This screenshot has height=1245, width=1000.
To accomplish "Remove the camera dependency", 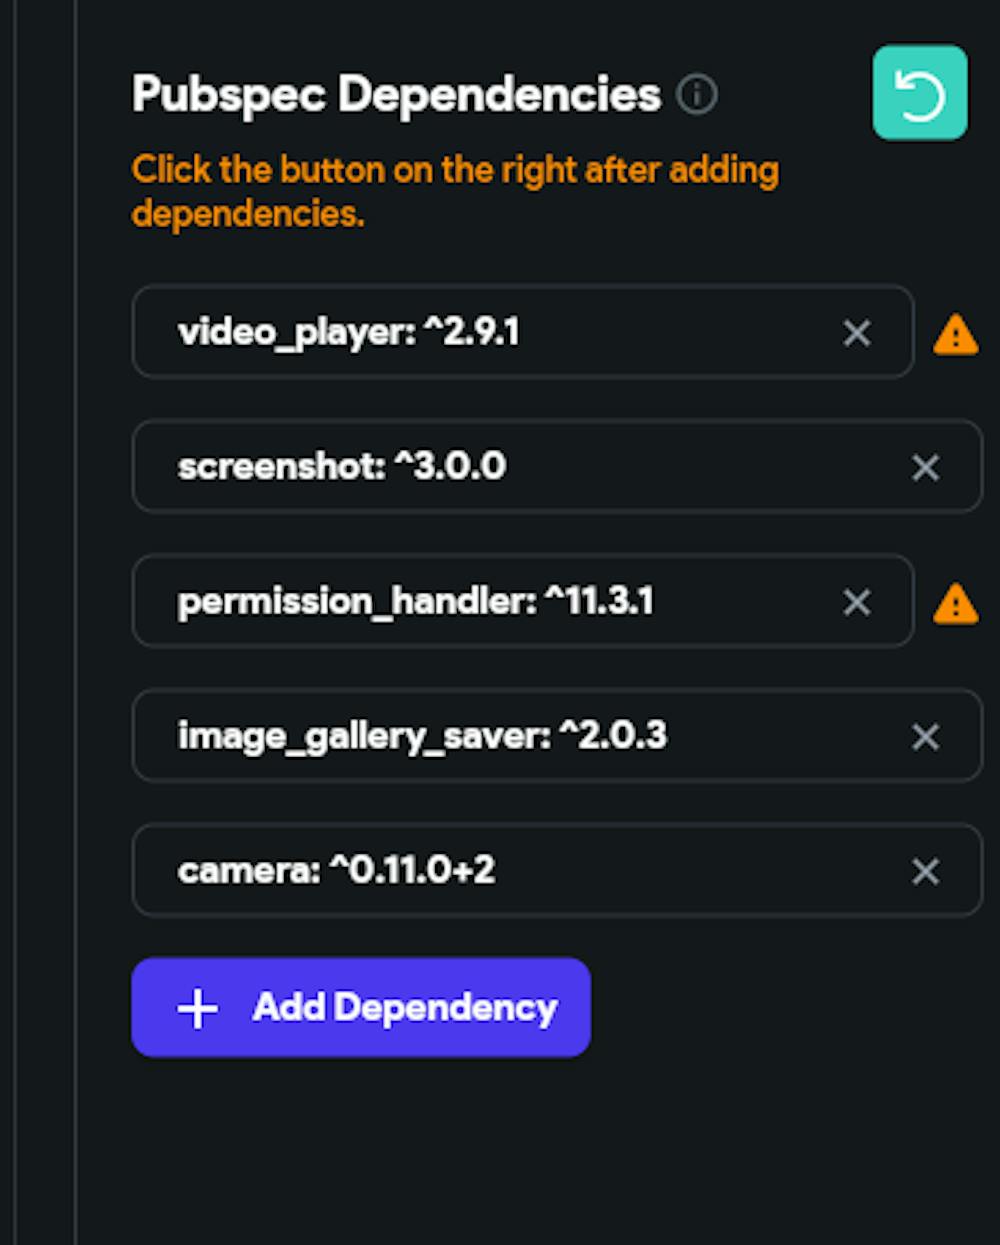I will tap(926, 871).
